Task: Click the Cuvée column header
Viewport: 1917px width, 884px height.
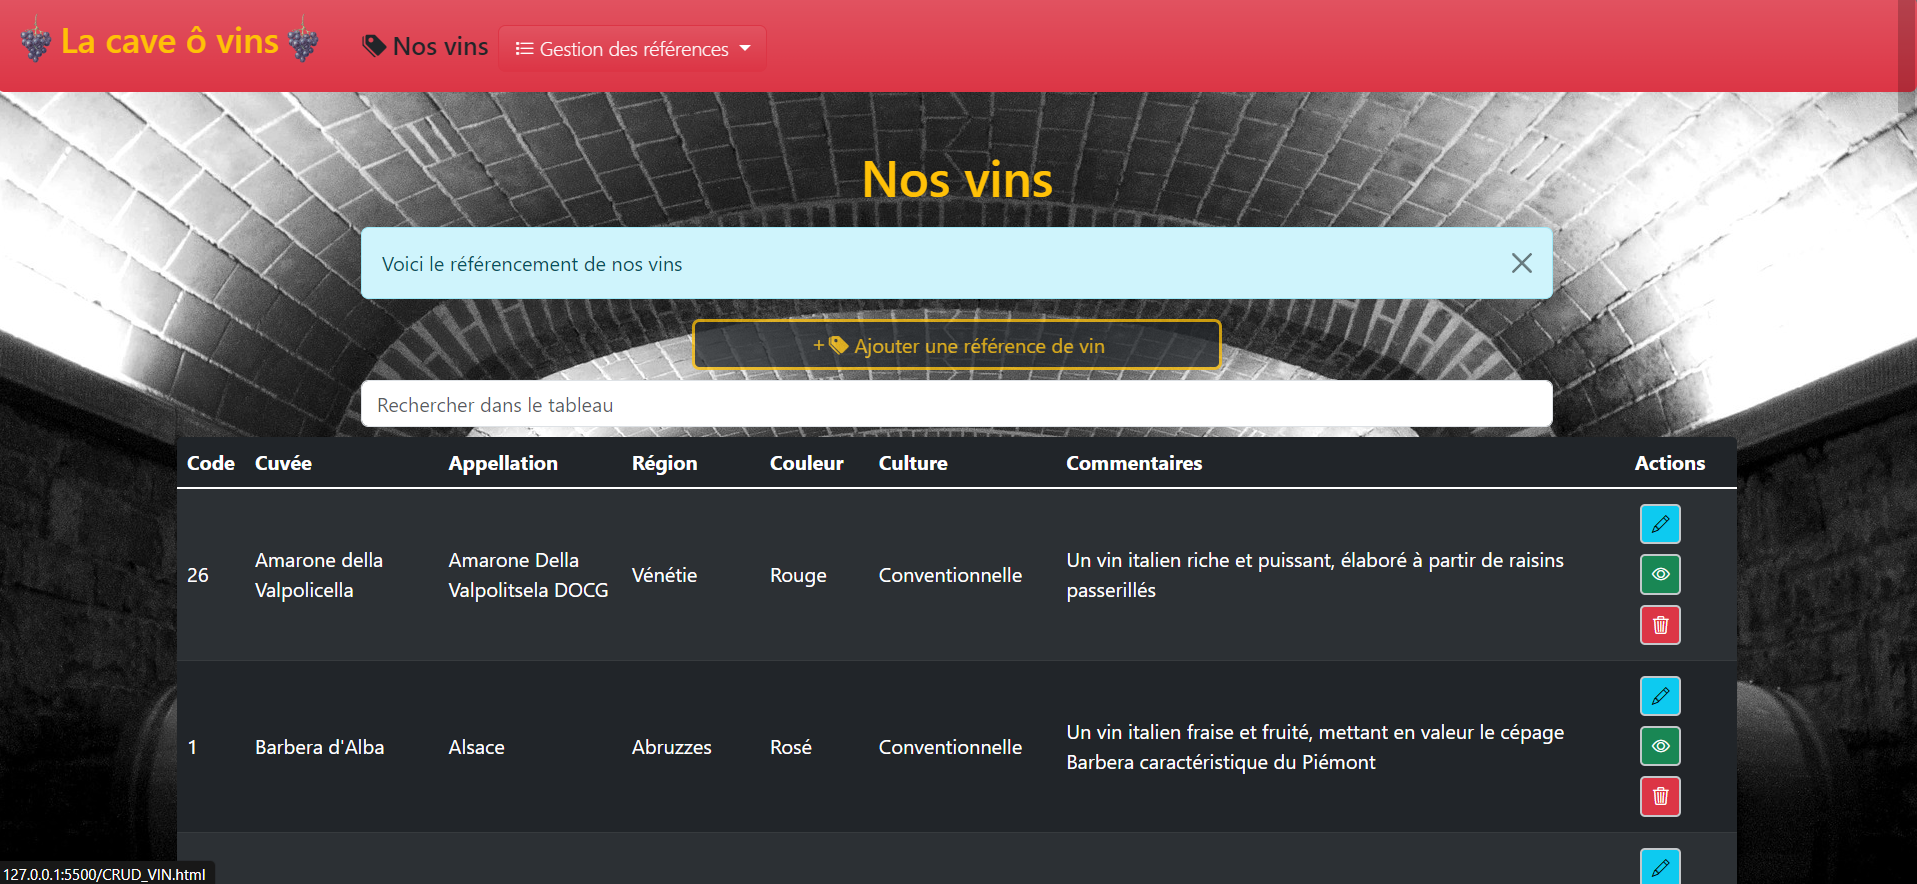Action: pos(283,463)
